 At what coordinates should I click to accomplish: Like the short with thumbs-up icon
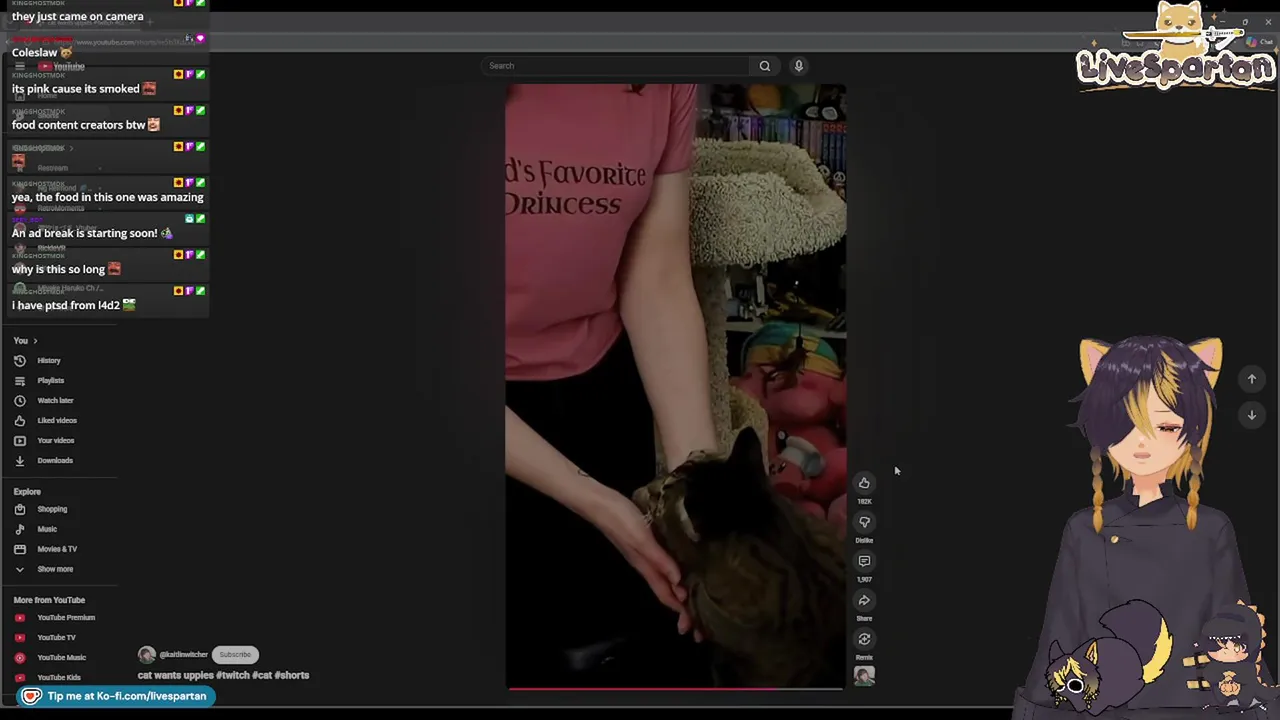coord(864,483)
